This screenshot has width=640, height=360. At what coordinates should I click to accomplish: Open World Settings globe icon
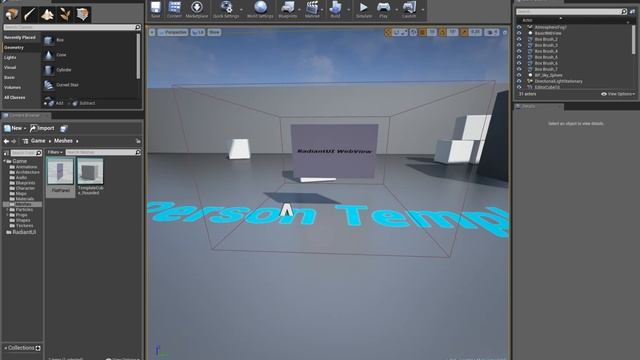pyautogui.click(x=260, y=9)
